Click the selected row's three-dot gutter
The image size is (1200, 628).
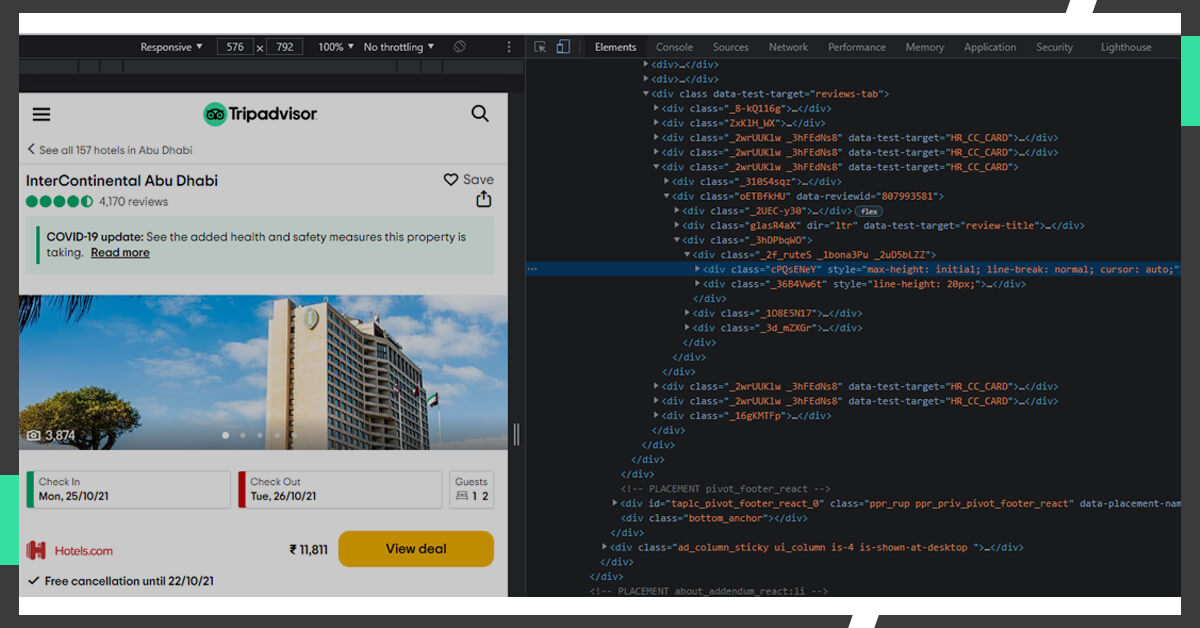[533, 269]
